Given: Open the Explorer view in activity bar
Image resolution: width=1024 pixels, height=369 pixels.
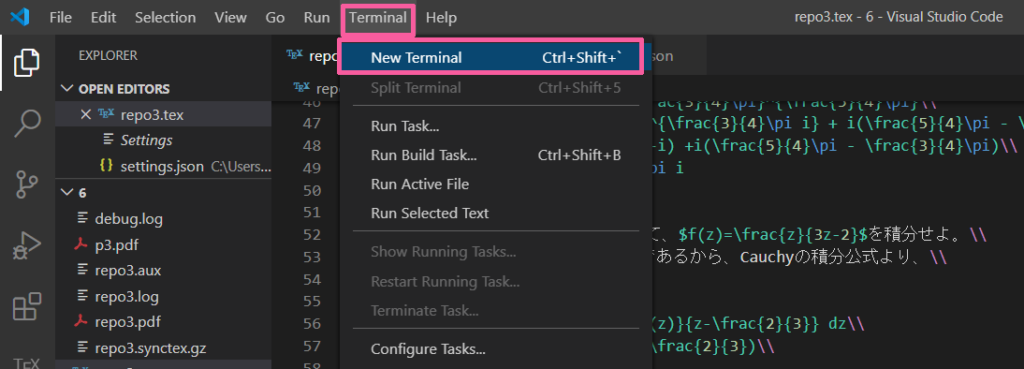Looking at the screenshot, I should (27, 63).
